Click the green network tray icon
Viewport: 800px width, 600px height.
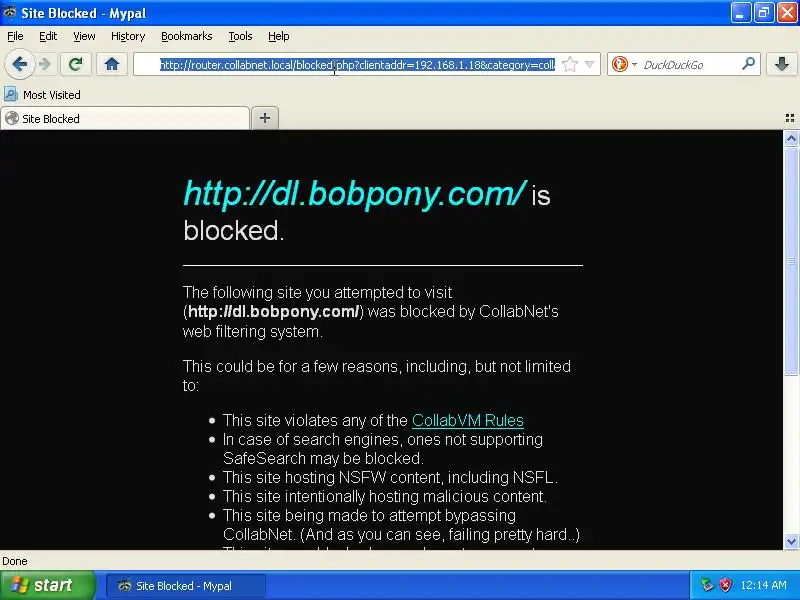click(x=707, y=585)
